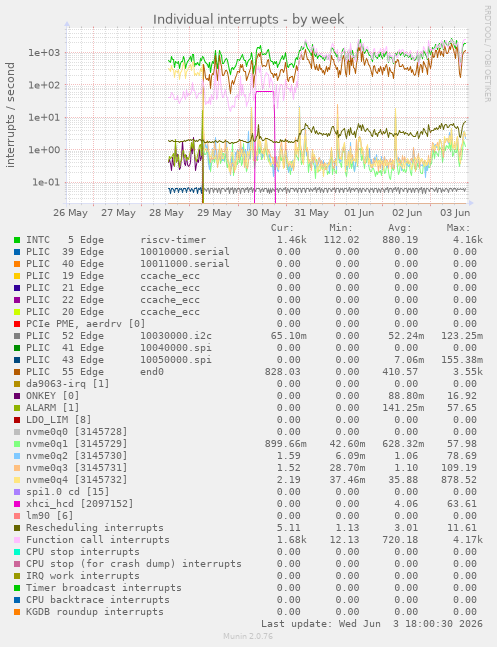The width and height of the screenshot is (497, 647).
Task: Click the 'Rescheduling interrupts' legend row
Action: coord(95,528)
